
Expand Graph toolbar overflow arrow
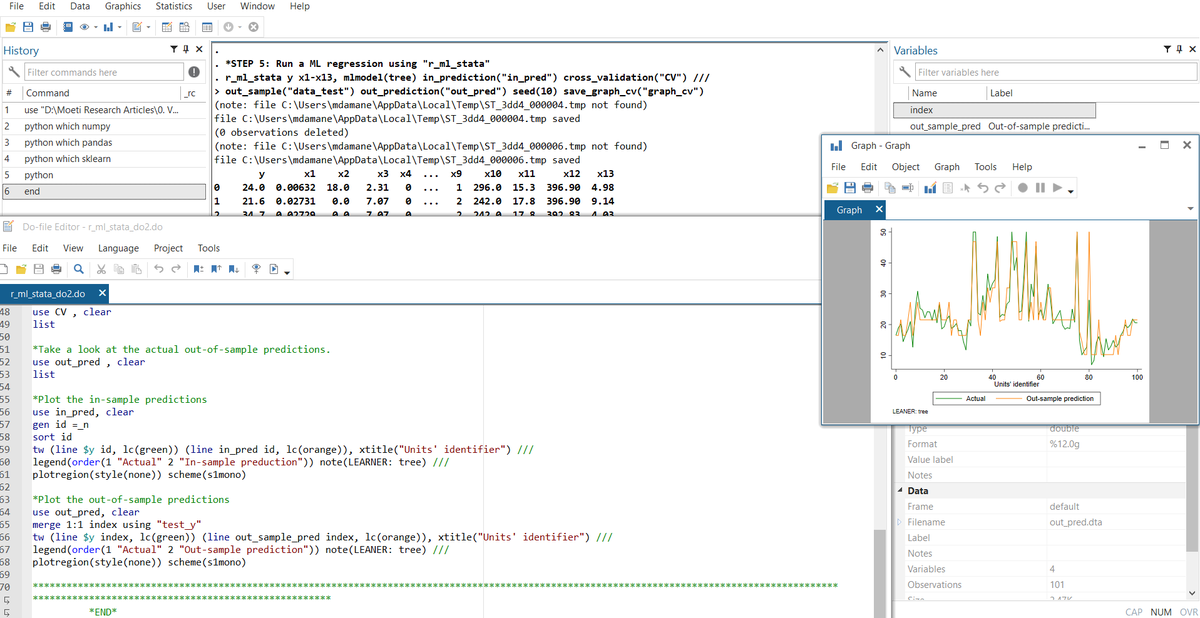[x=1069, y=191]
